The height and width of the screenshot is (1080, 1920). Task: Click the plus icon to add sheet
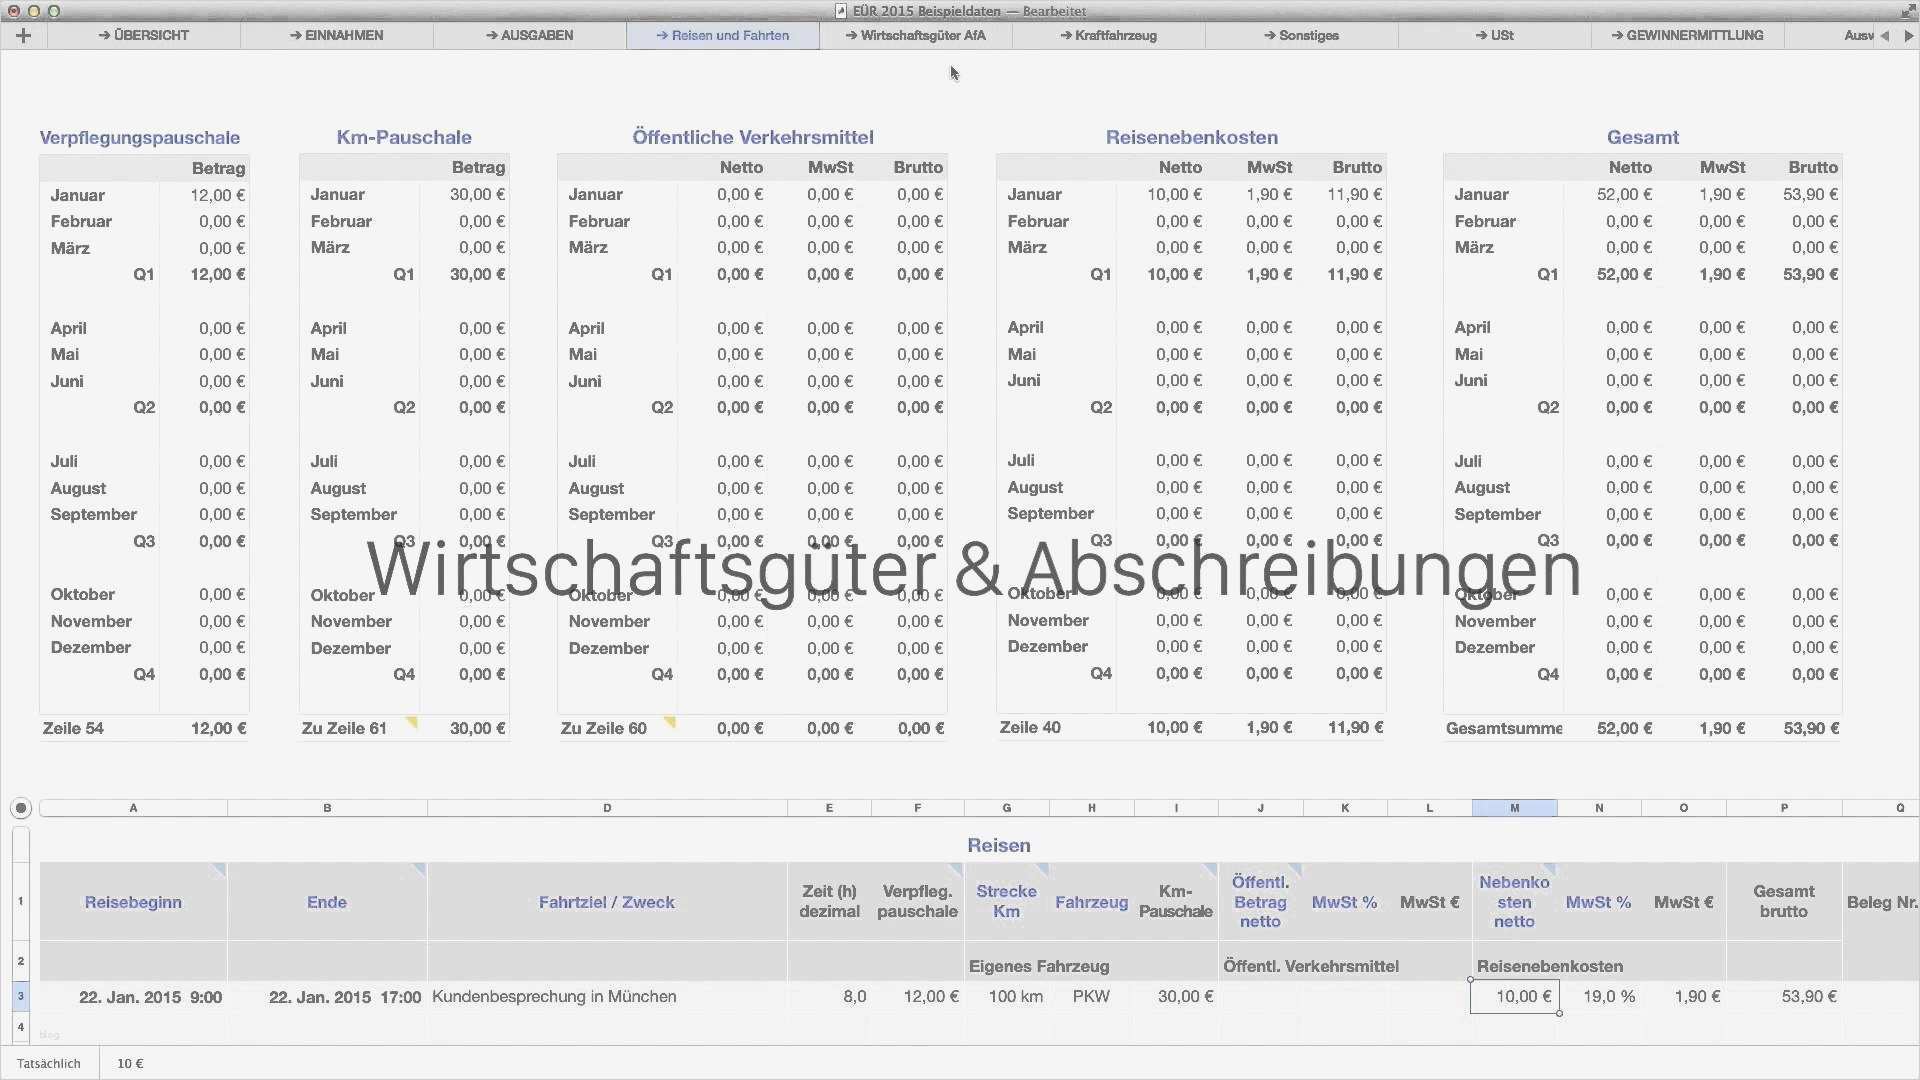coord(23,35)
